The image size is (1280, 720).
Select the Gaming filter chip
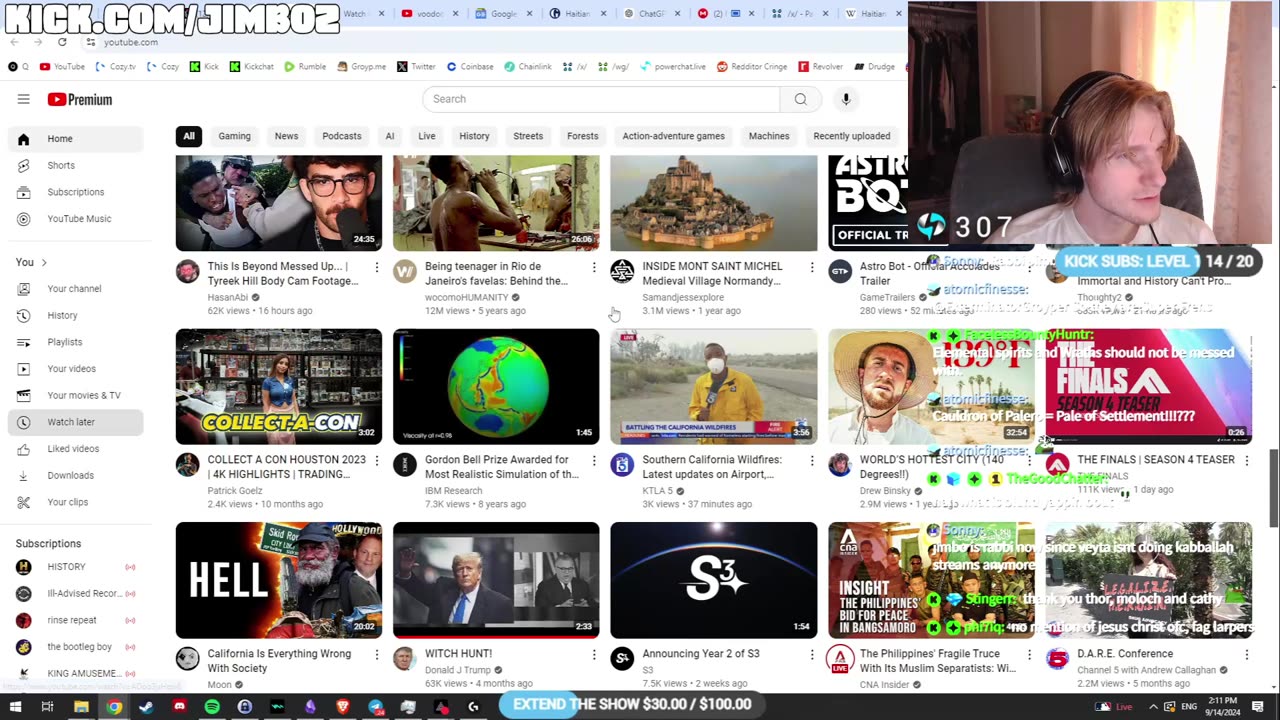pos(235,136)
